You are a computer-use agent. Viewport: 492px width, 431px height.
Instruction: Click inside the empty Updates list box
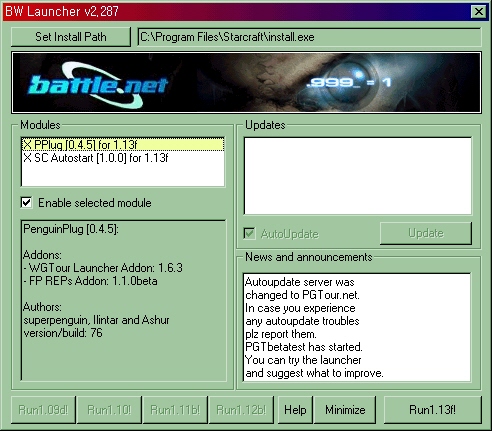[x=358, y=176]
